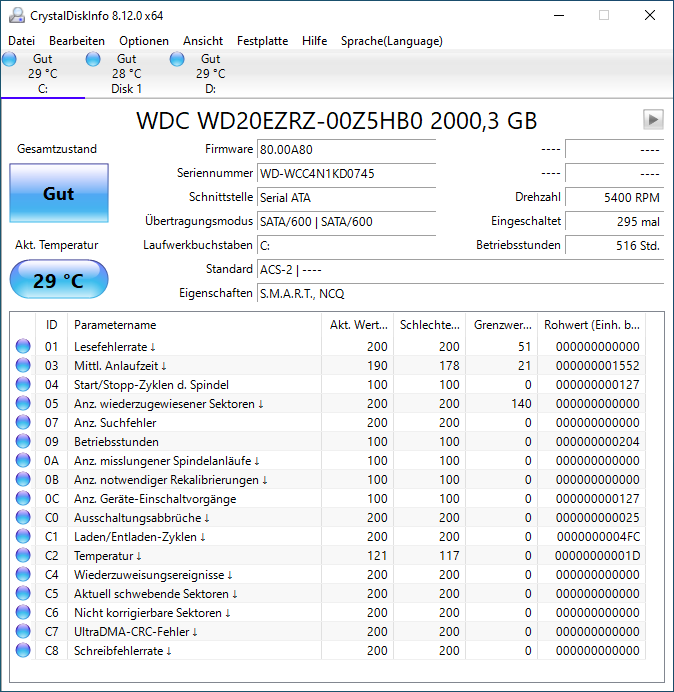Image resolution: width=674 pixels, height=692 pixels.
Task: Click status orb for wiederzugewiesener Sektoren row
Action: click(x=23, y=403)
